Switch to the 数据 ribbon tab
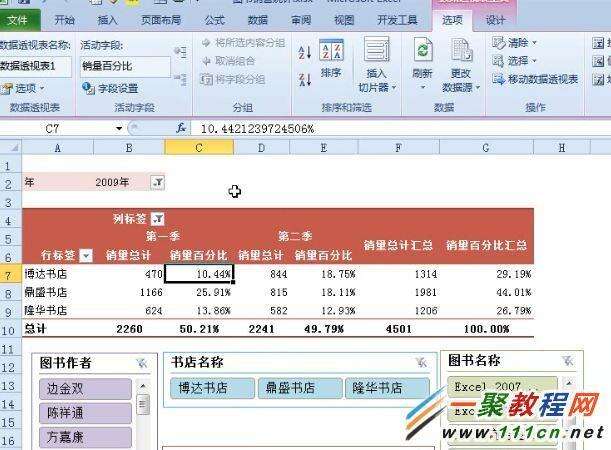The height and width of the screenshot is (450, 611). click(258, 20)
